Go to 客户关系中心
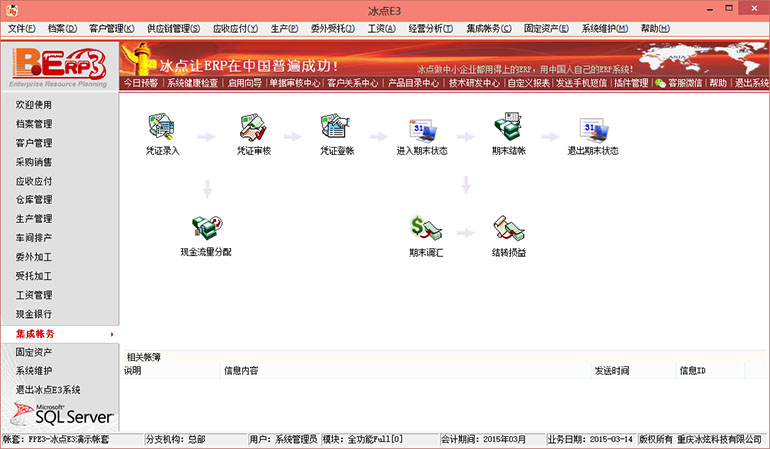 coord(353,83)
